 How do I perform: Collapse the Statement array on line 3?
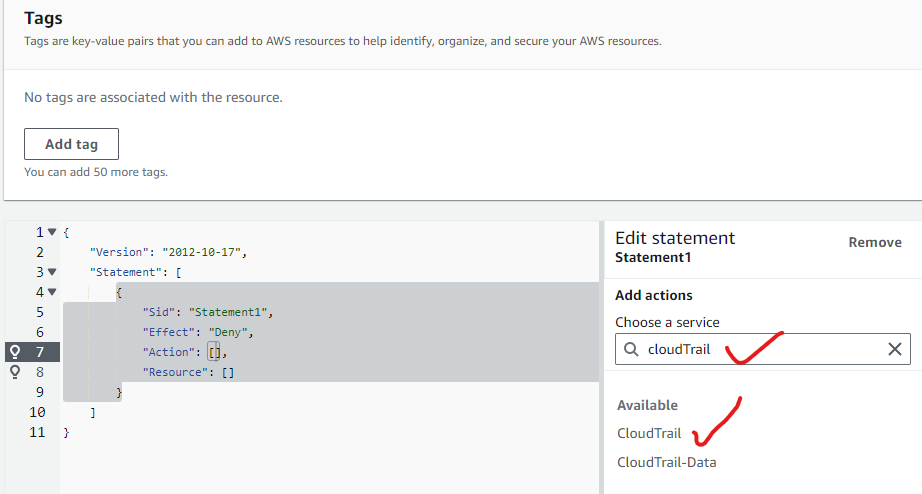pyautogui.click(x=52, y=272)
